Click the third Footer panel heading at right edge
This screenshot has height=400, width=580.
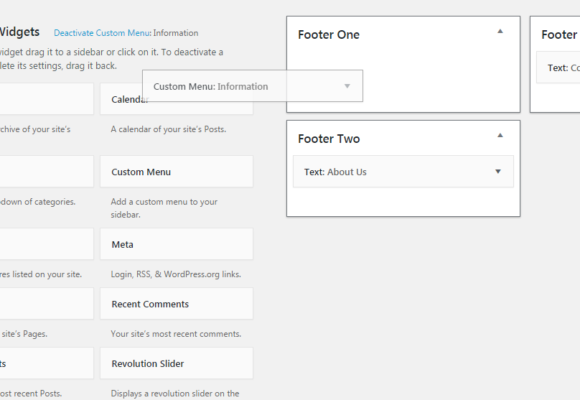point(560,35)
